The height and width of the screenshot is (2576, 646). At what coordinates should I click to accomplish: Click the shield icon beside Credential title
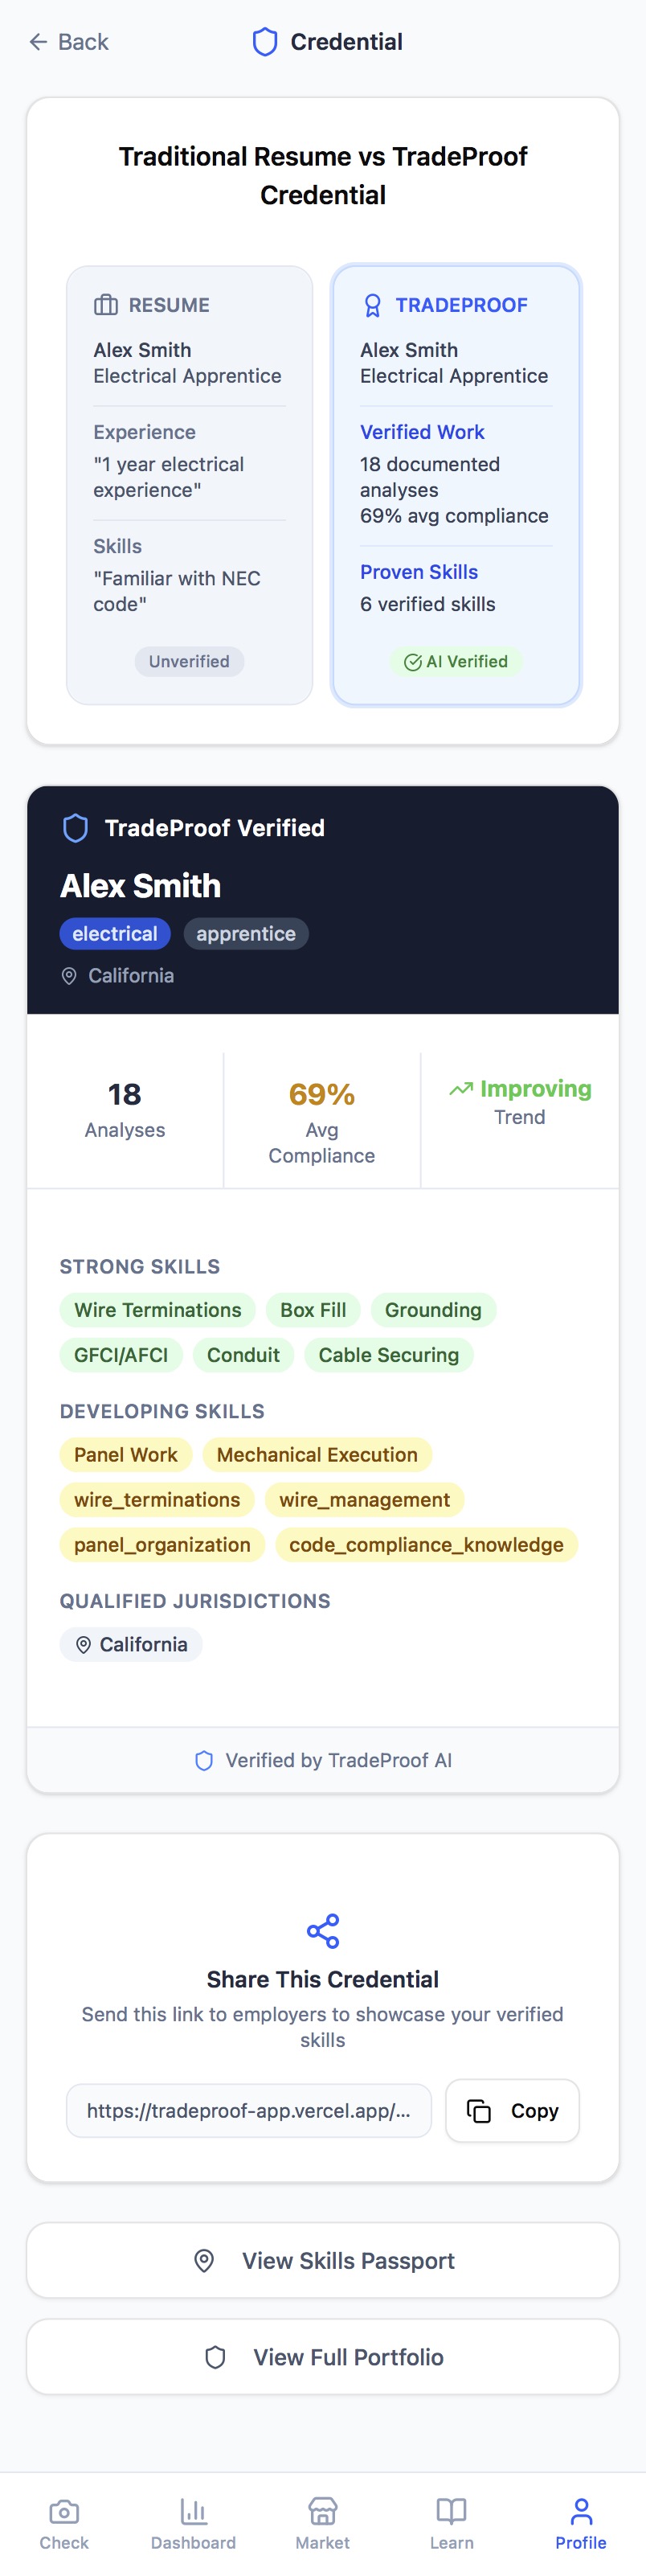[265, 42]
